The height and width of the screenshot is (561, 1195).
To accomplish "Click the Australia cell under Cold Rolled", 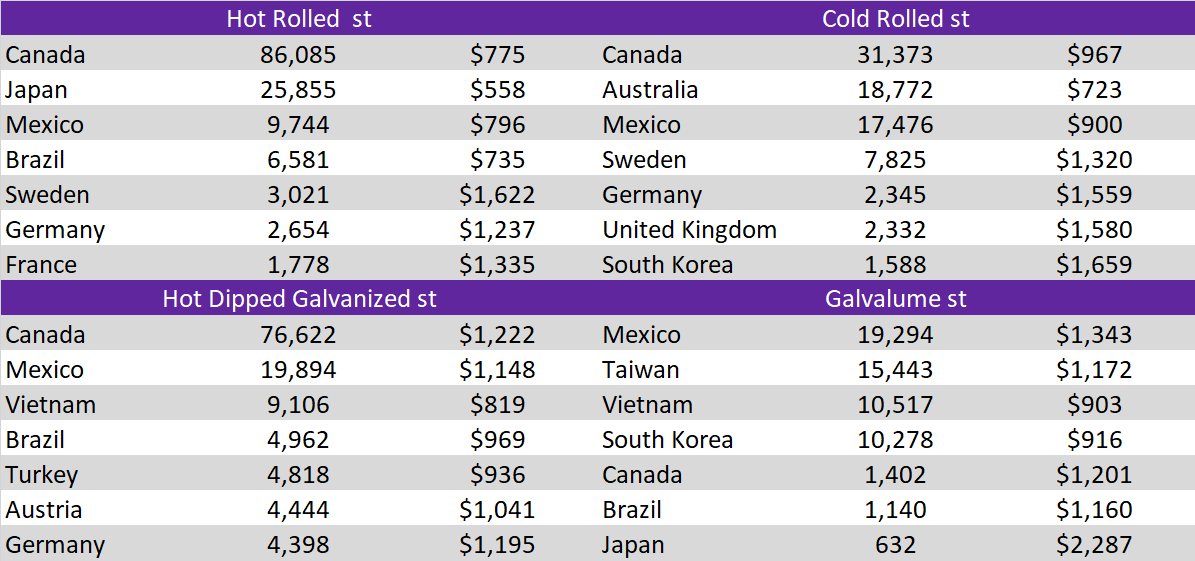I will tap(649, 89).
